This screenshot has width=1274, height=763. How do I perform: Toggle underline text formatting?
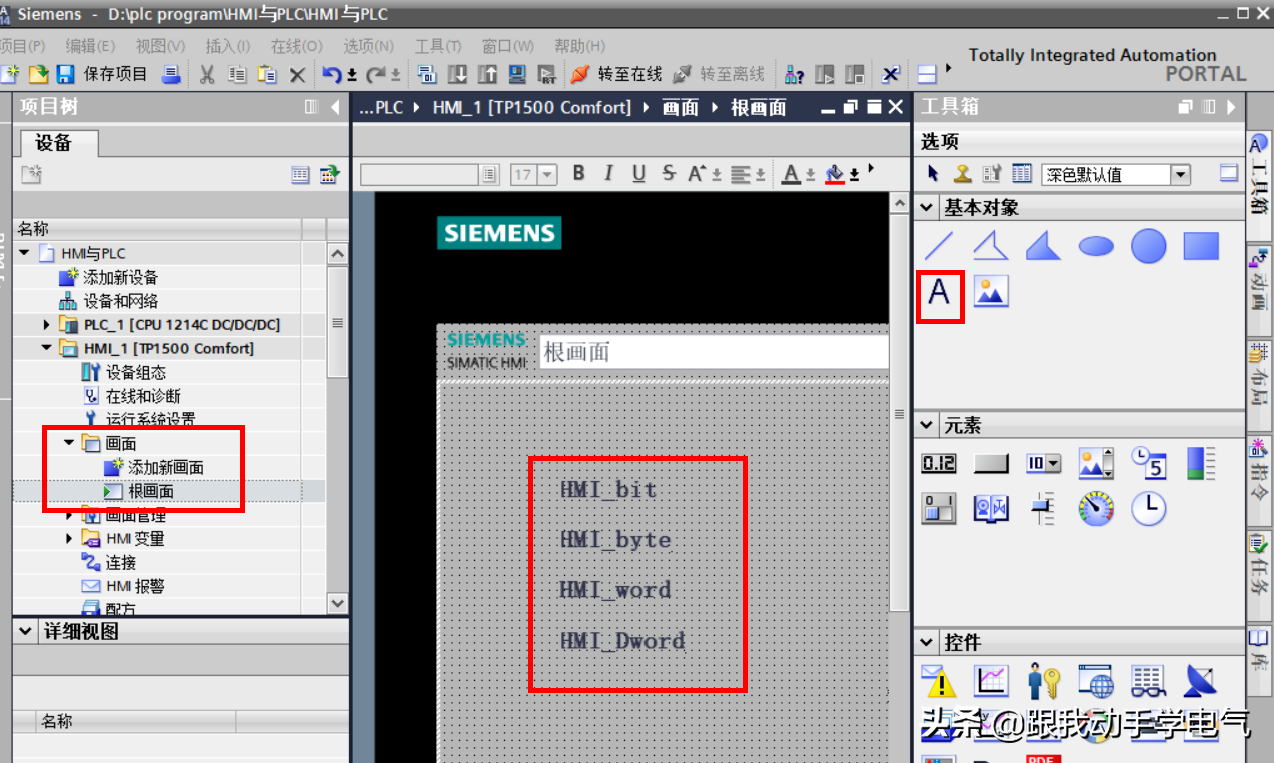[639, 174]
